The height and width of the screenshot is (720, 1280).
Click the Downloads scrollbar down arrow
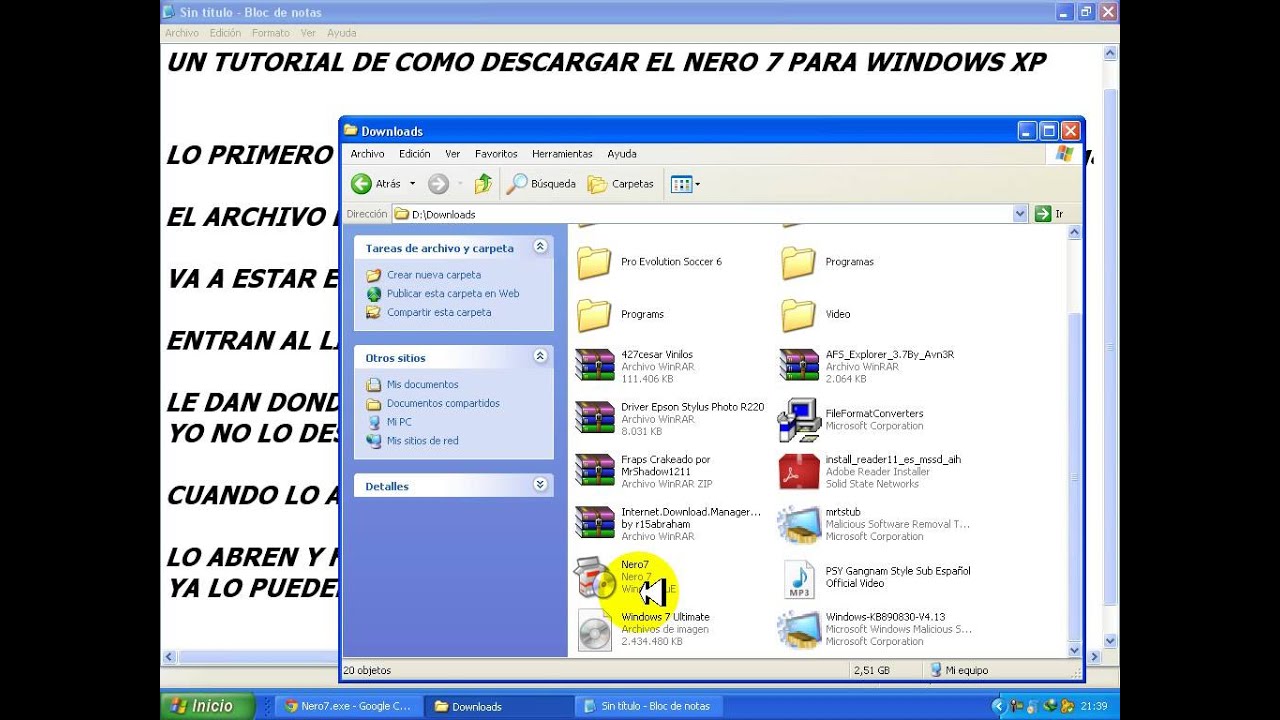(1075, 650)
